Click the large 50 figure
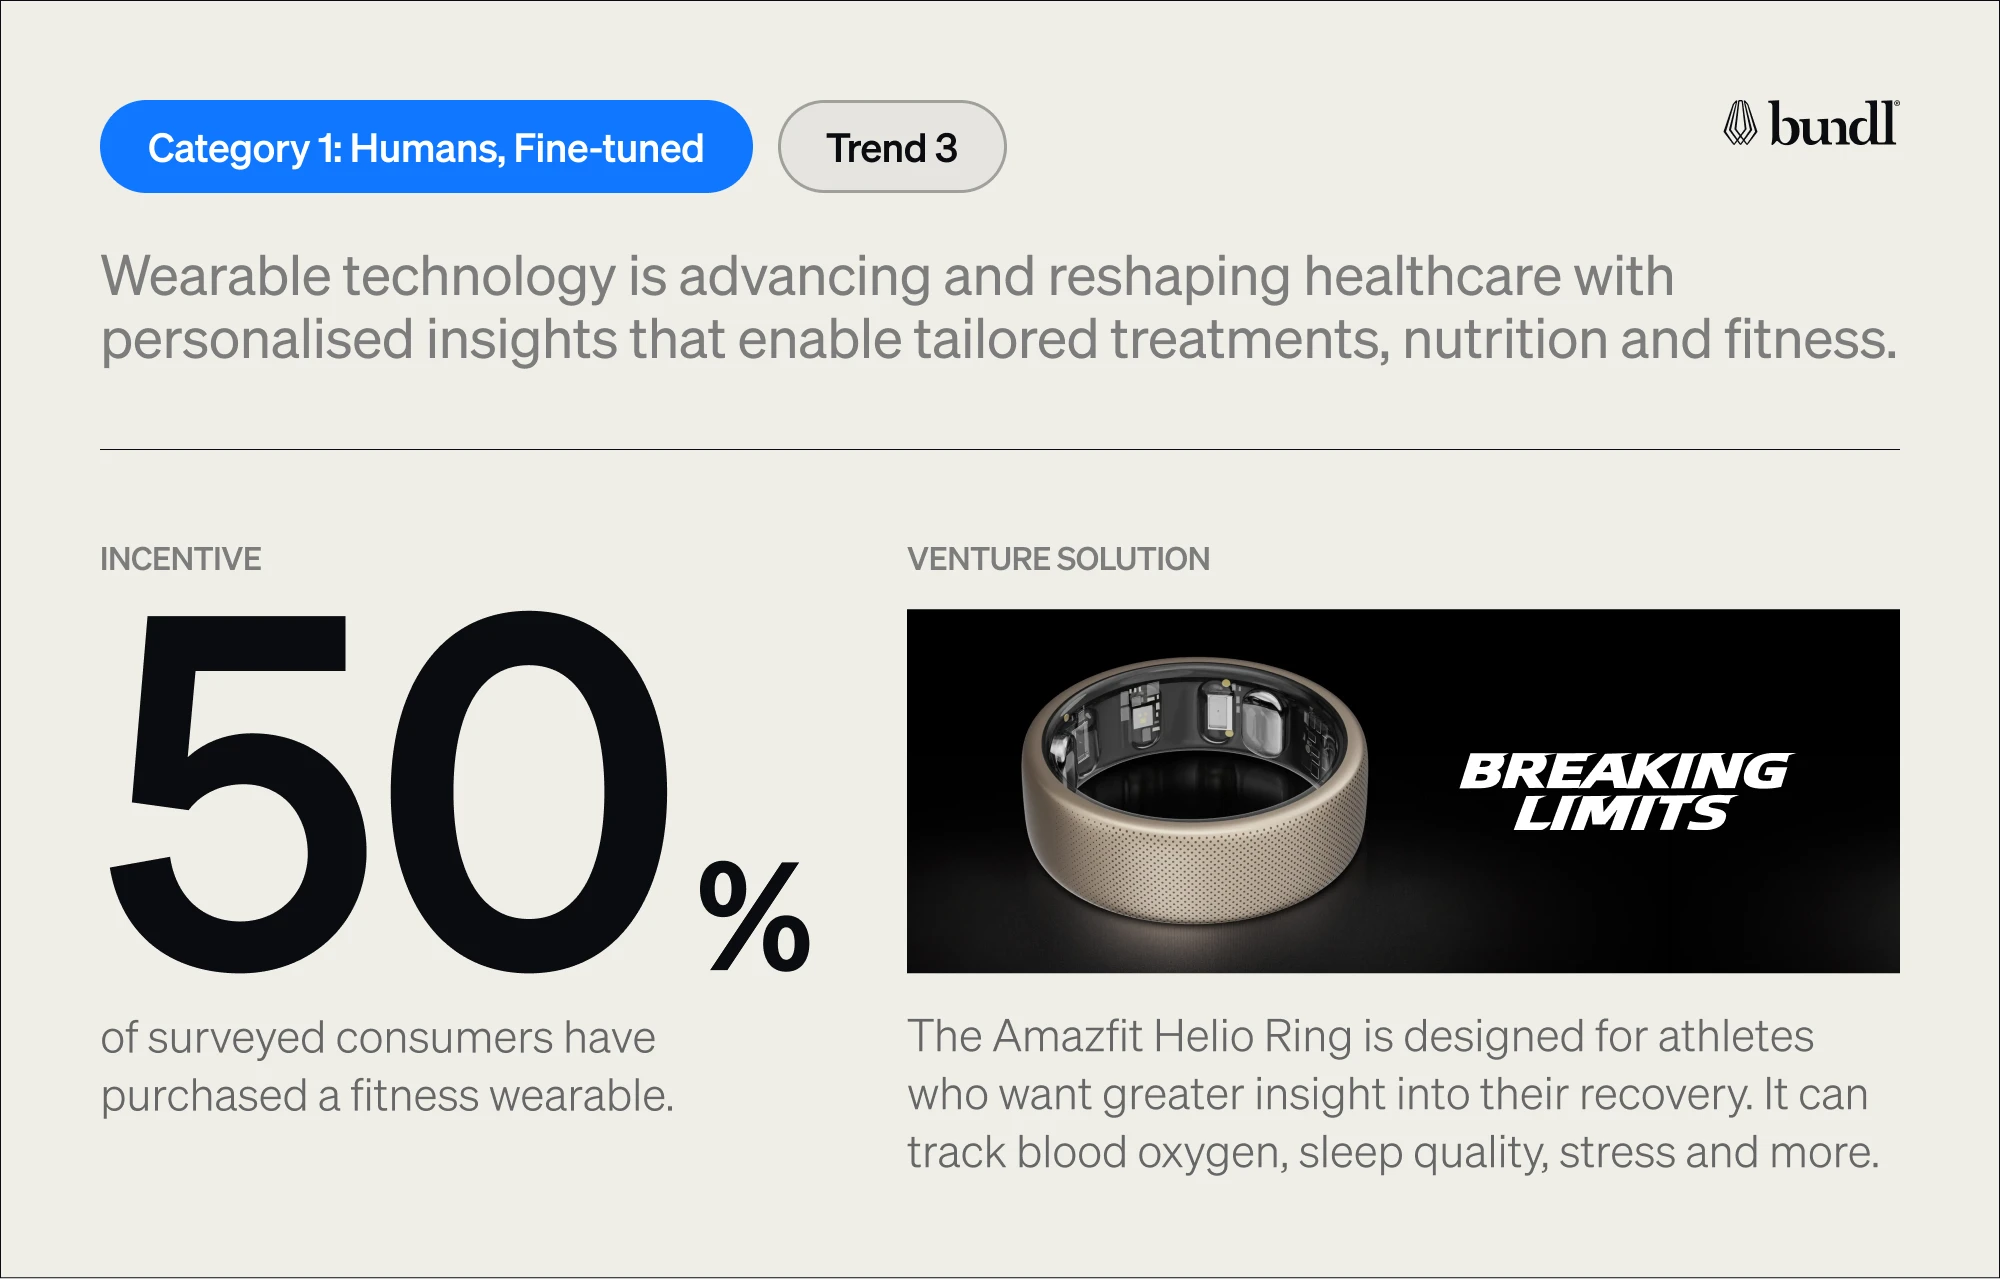This screenshot has height=1279, width=2000. (388, 793)
